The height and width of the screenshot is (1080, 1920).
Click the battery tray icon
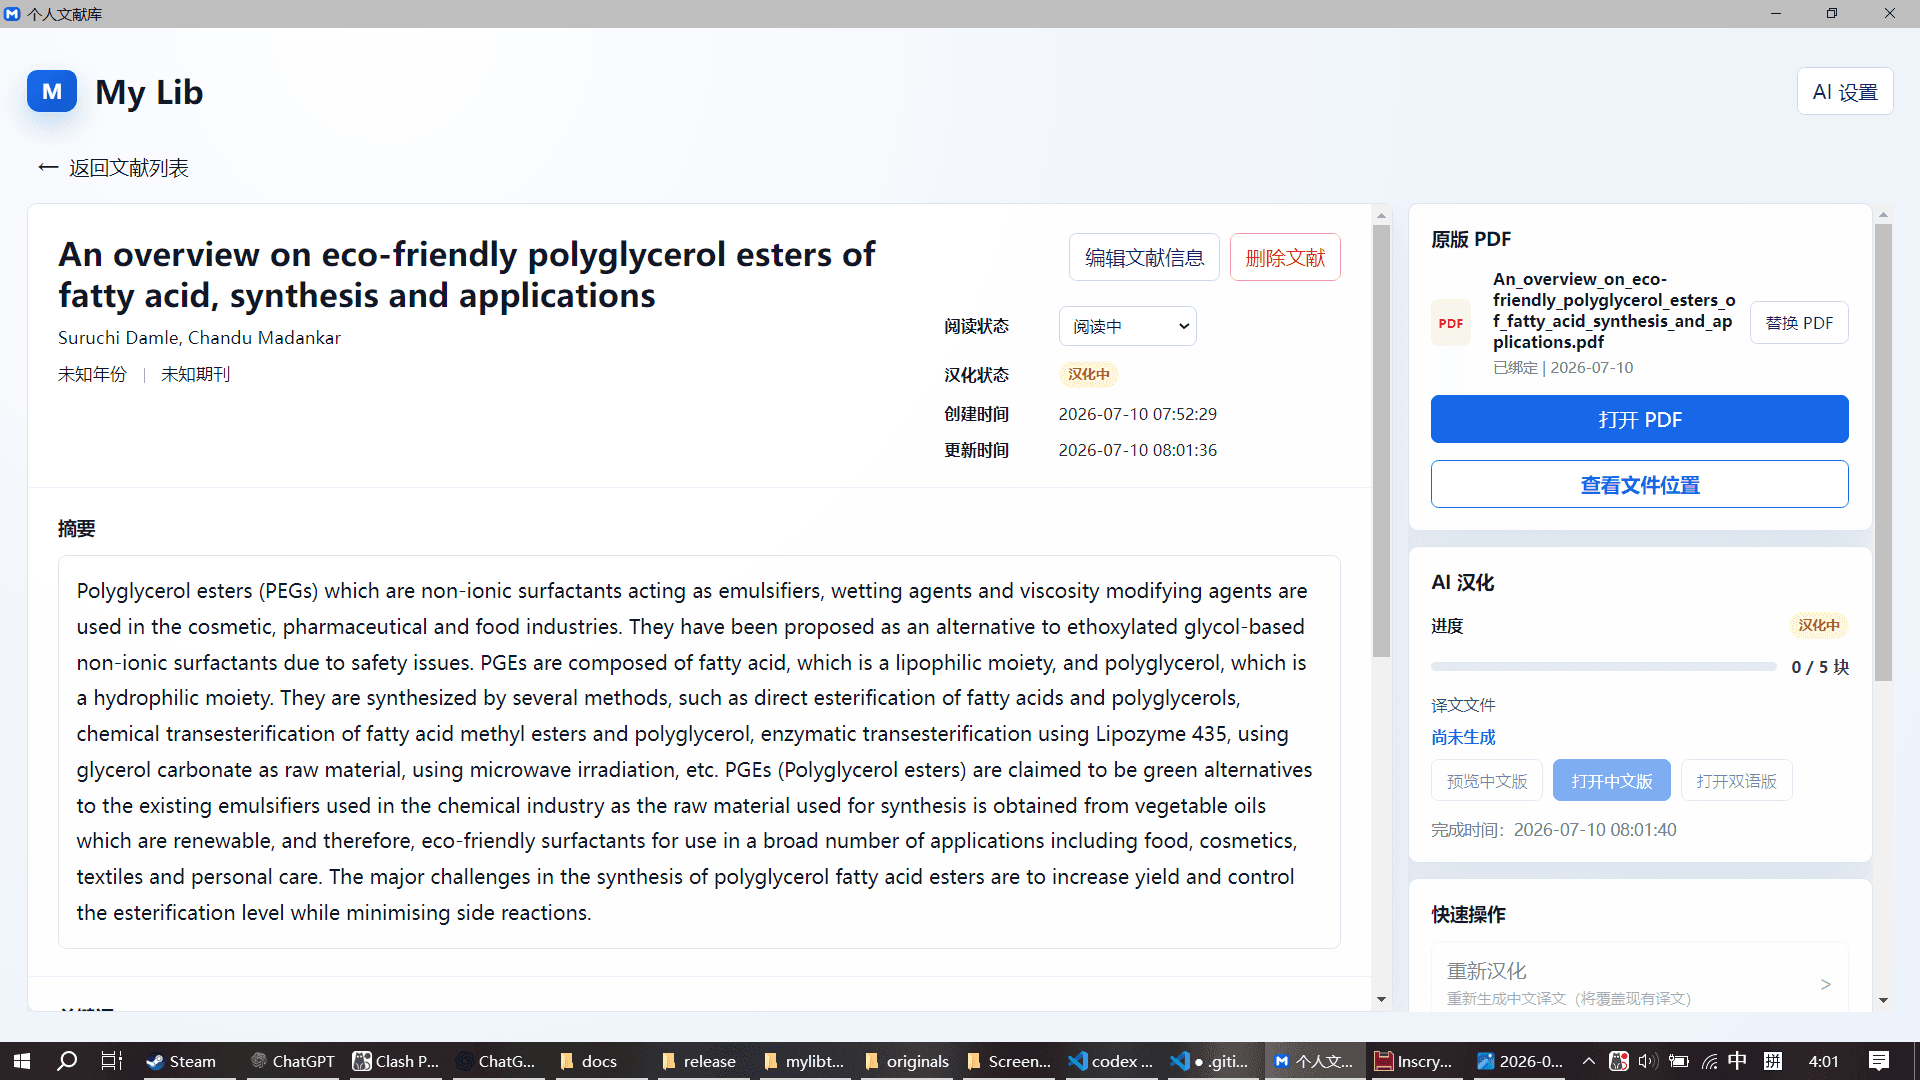(1679, 1061)
